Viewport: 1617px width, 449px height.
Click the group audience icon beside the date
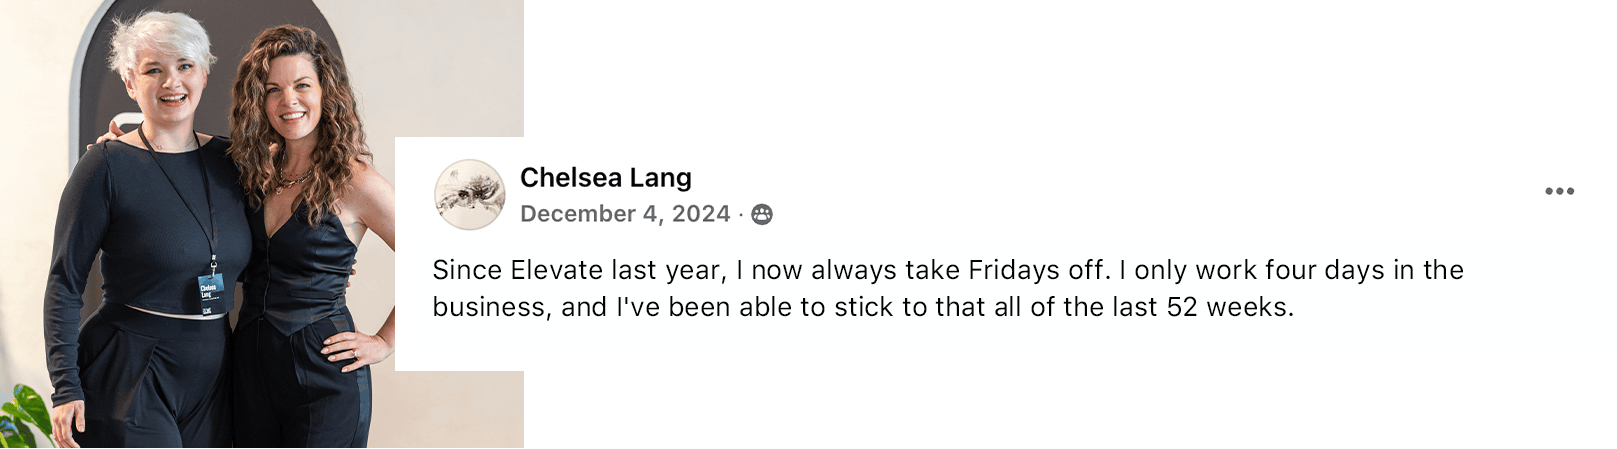point(762,214)
